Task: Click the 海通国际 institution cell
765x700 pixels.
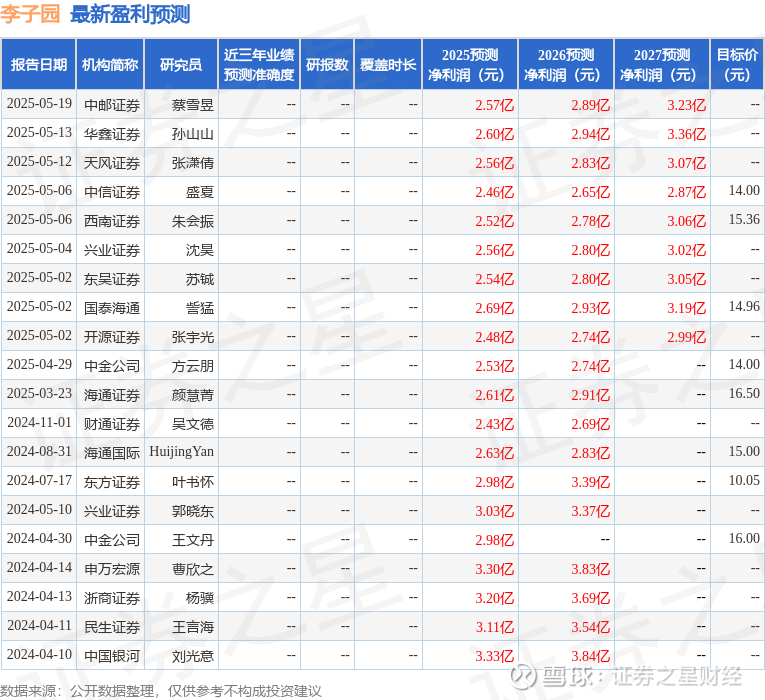Action: point(112,453)
